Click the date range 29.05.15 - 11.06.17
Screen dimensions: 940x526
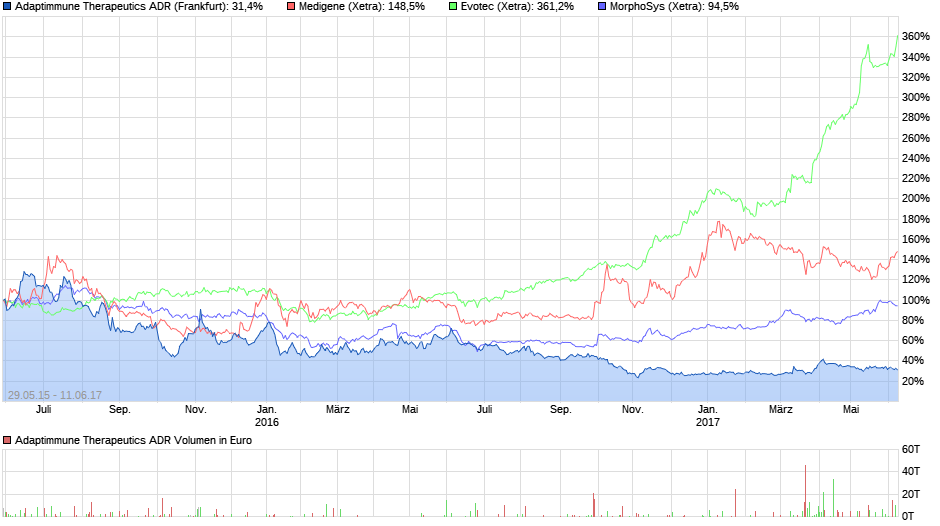(x=55, y=395)
